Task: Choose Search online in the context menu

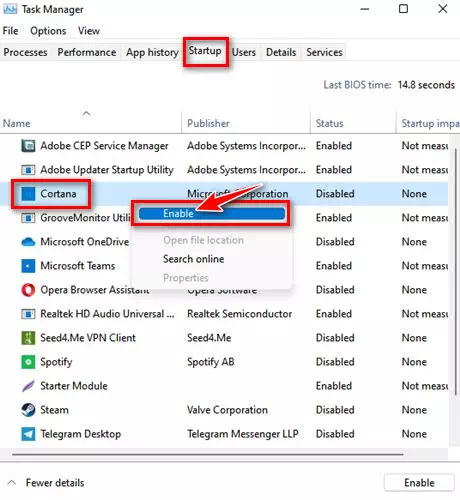Action: pyautogui.click(x=193, y=259)
